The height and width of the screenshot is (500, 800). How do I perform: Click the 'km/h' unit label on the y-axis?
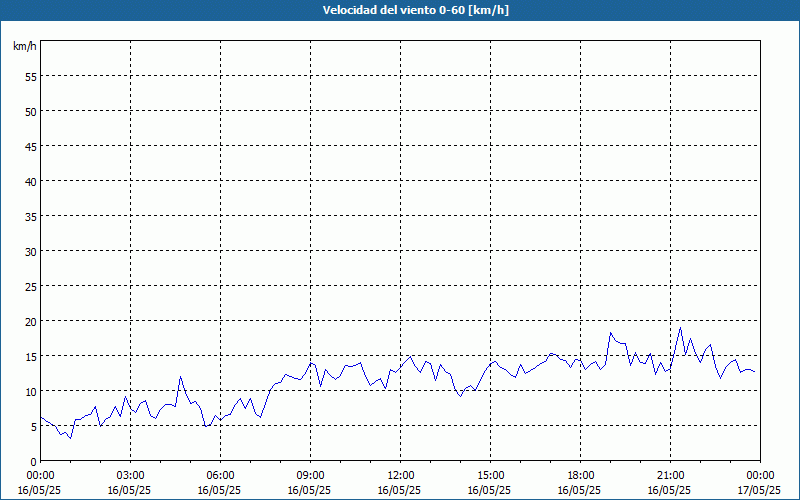pos(24,46)
